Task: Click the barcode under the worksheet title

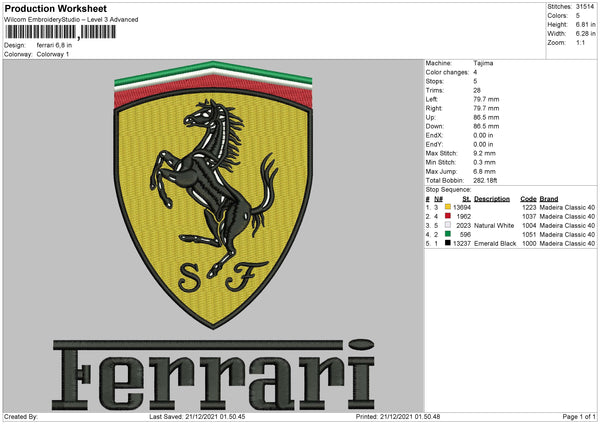Action: tap(60, 32)
